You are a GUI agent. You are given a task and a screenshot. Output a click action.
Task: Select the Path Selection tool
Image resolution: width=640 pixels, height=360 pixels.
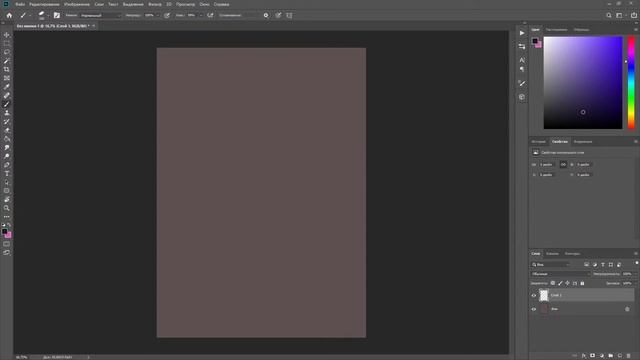pos(7,182)
